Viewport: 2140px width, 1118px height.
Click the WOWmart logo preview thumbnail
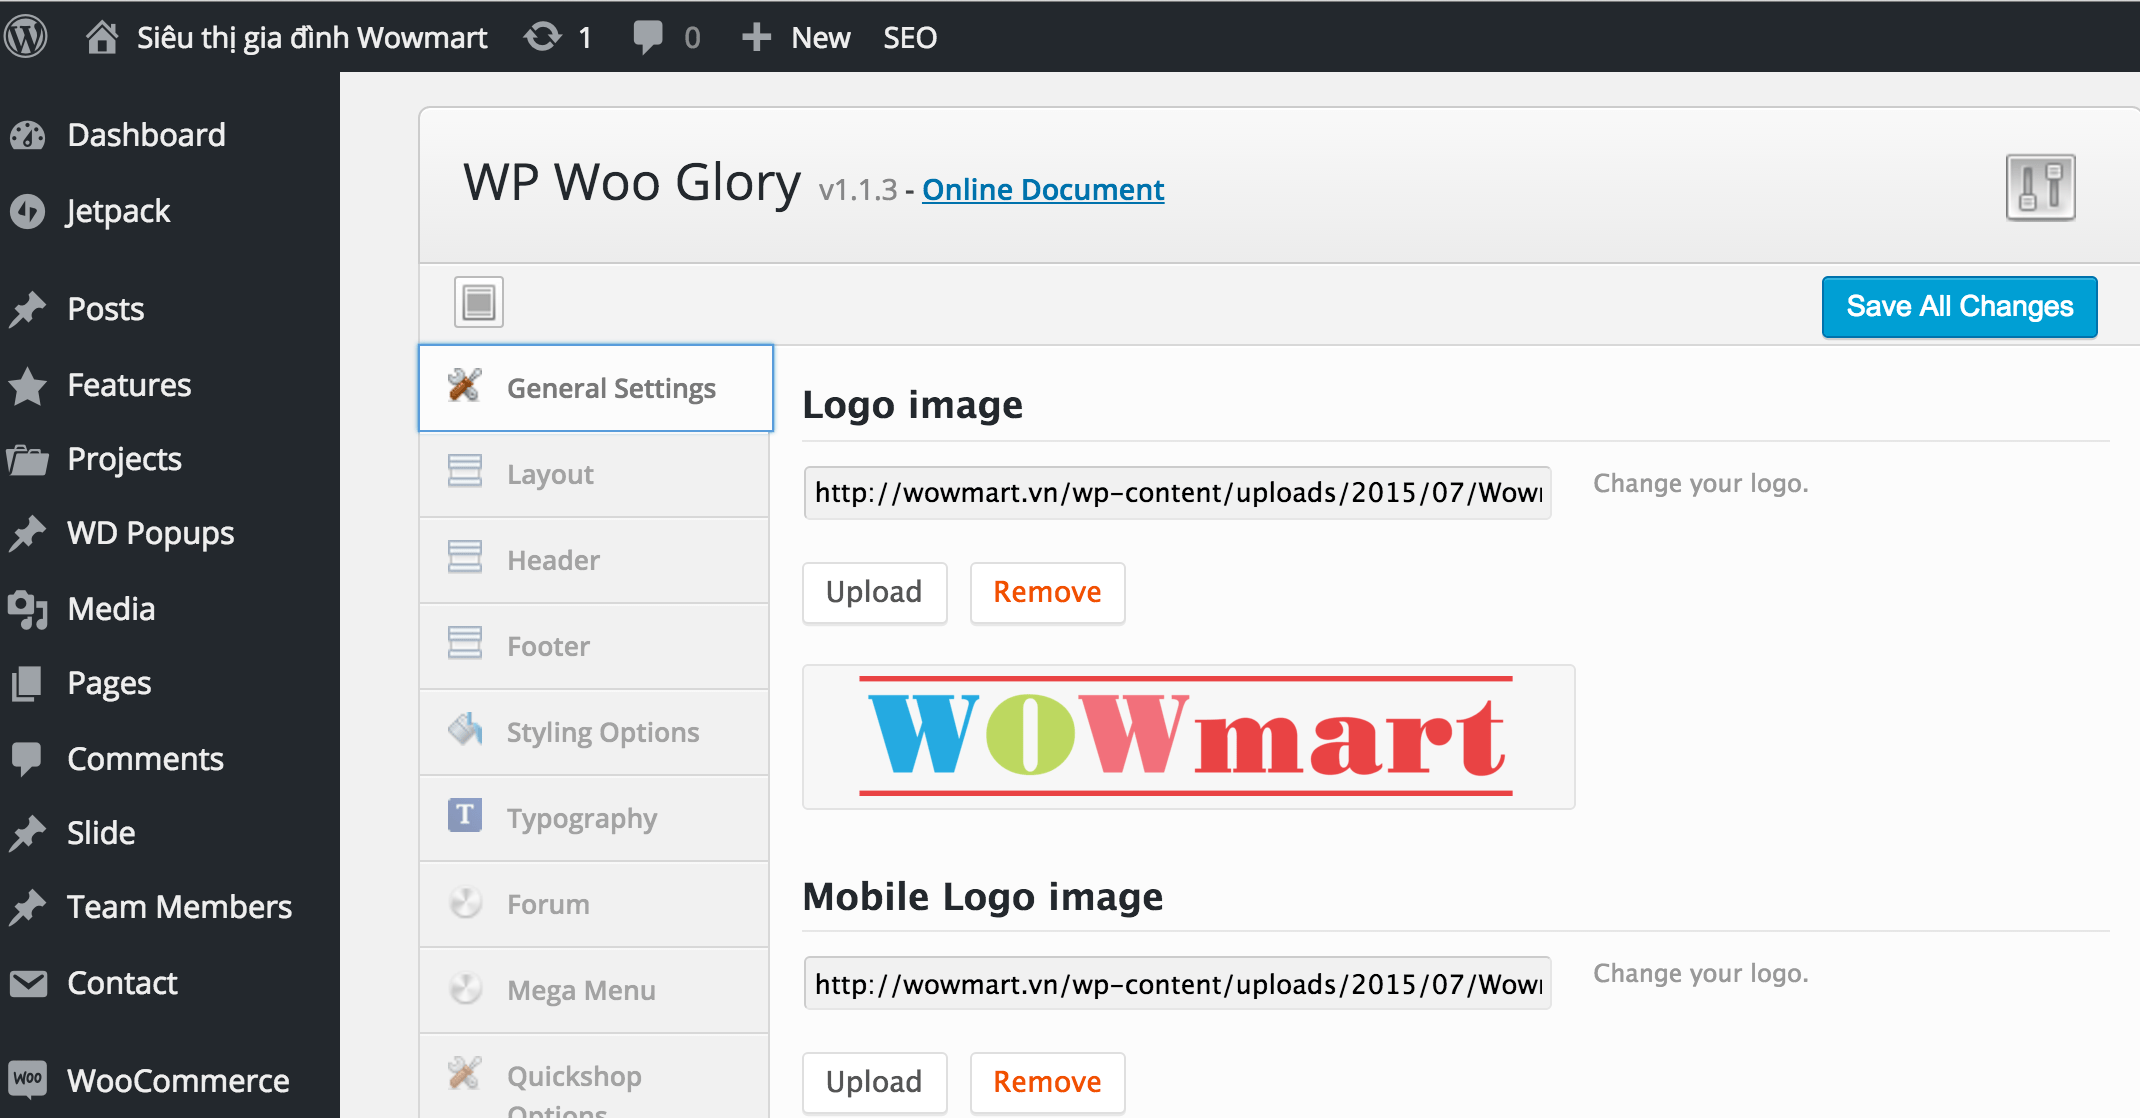[x=1188, y=737]
